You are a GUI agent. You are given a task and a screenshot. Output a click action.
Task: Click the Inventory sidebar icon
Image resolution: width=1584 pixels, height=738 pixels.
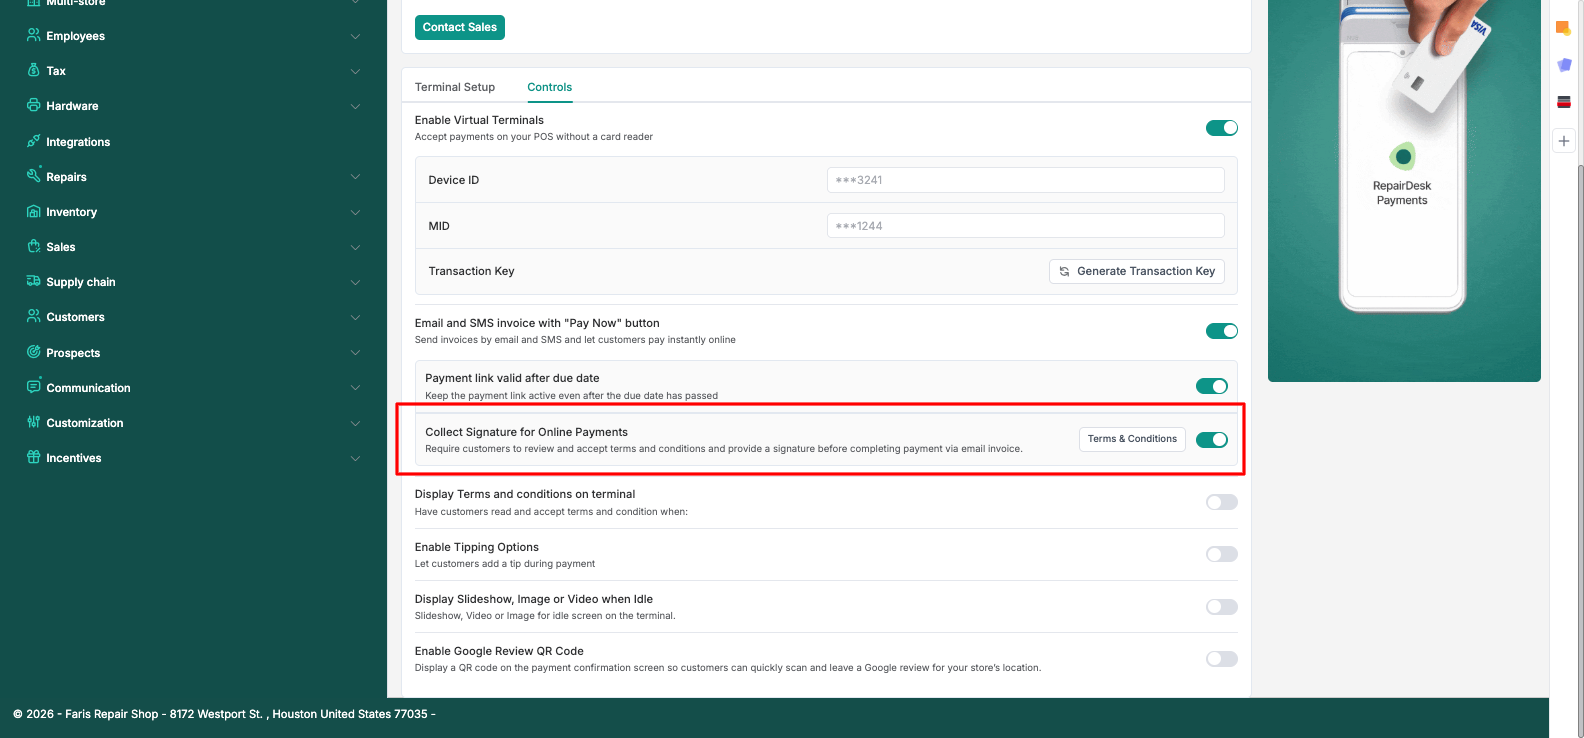coord(34,211)
